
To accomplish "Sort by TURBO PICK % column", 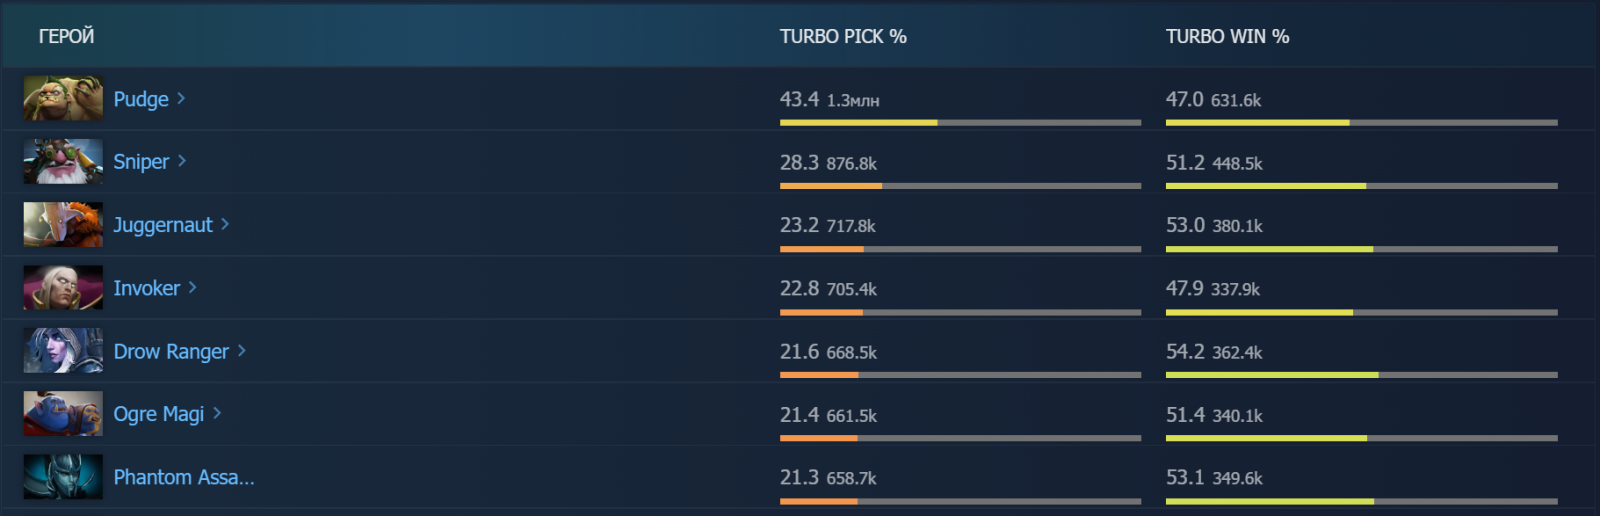I will (843, 36).
